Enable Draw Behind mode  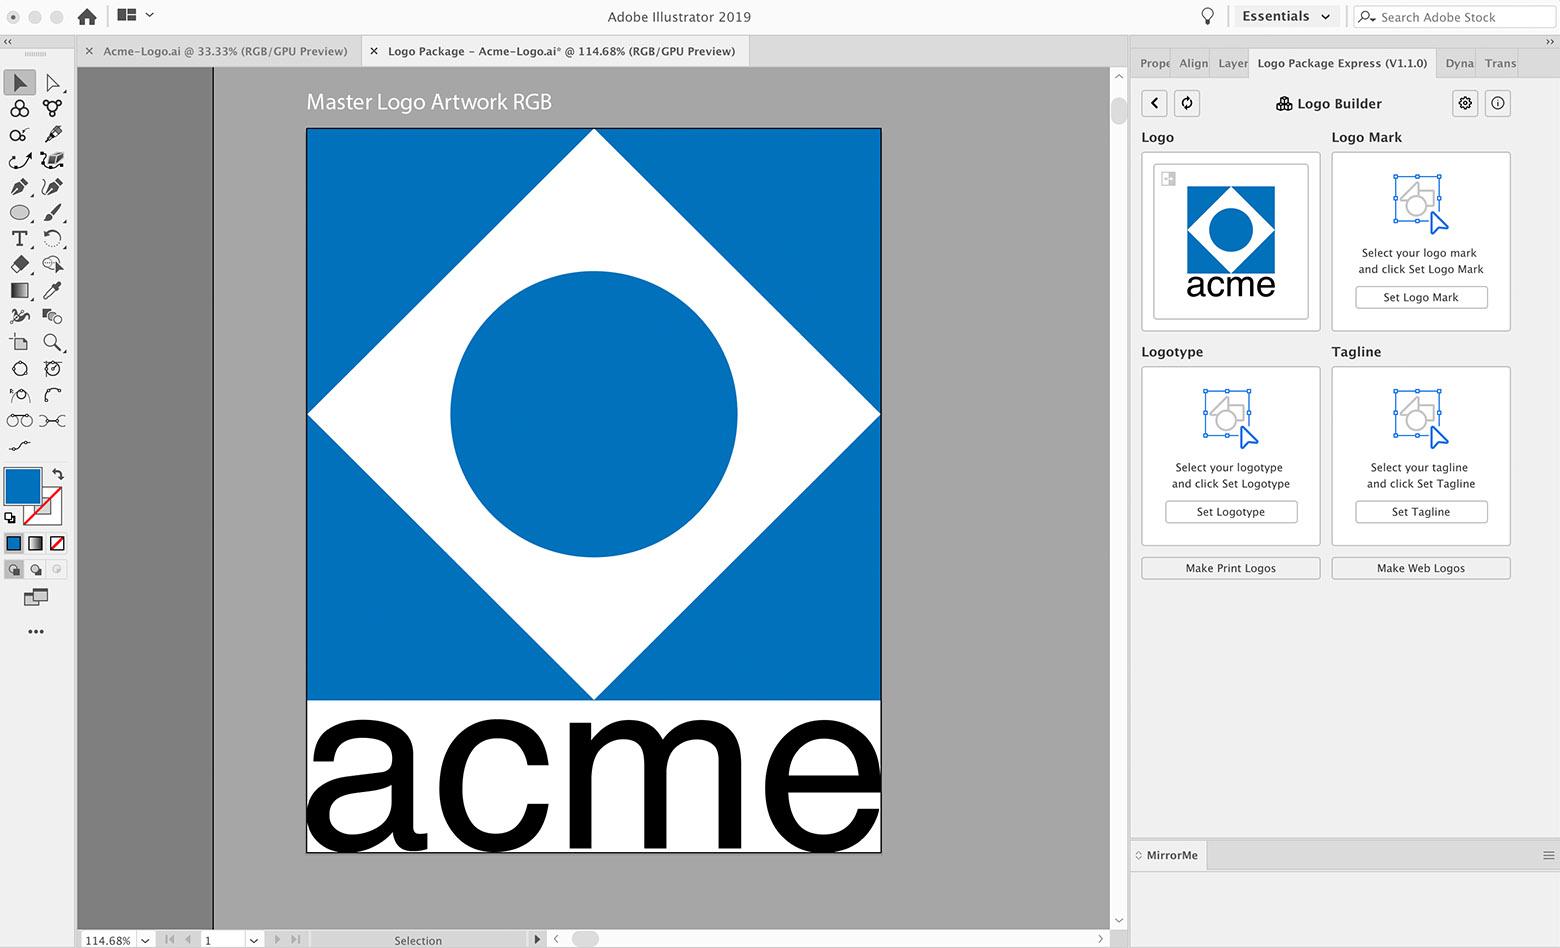[36, 570]
